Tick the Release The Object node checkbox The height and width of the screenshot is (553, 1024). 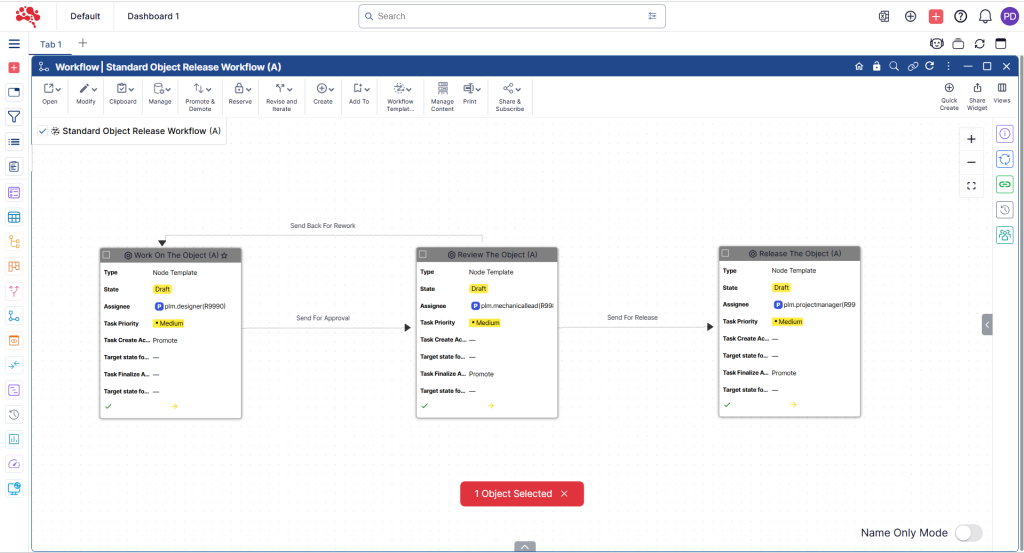coord(726,254)
